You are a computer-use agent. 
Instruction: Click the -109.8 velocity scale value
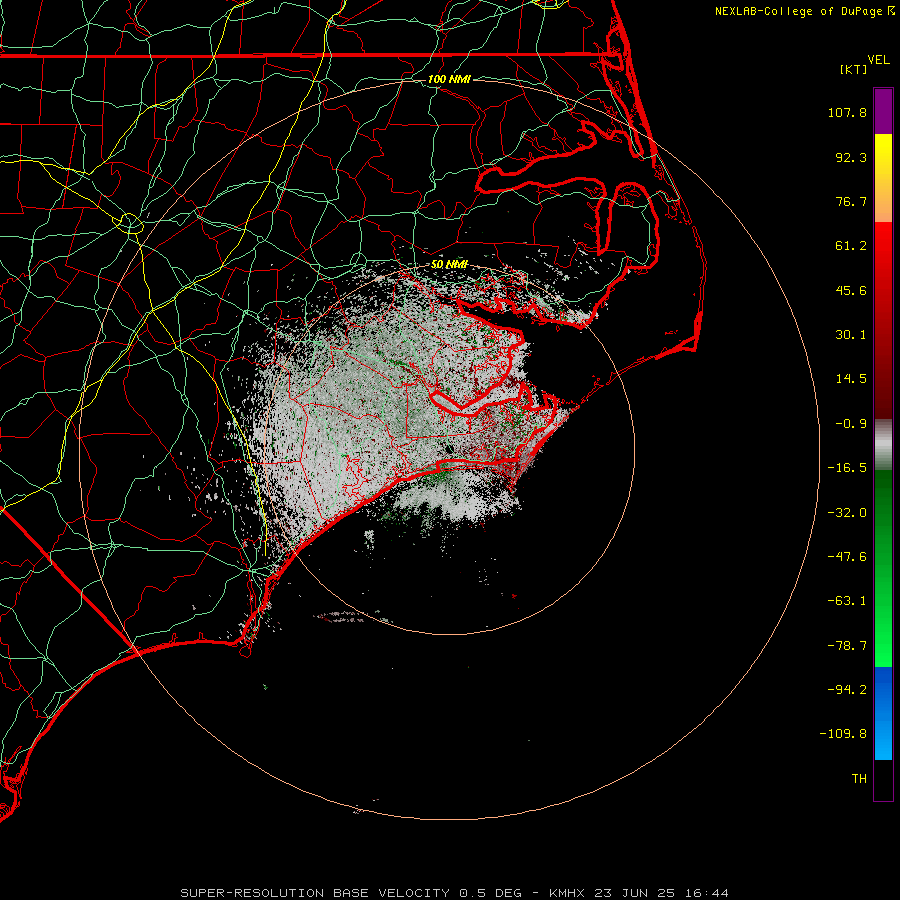[x=843, y=734]
